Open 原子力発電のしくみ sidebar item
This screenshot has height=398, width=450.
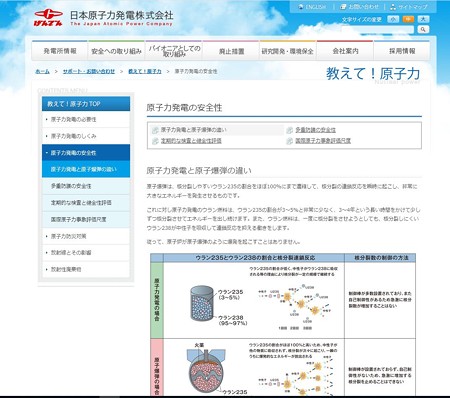pyautogui.click(x=86, y=136)
